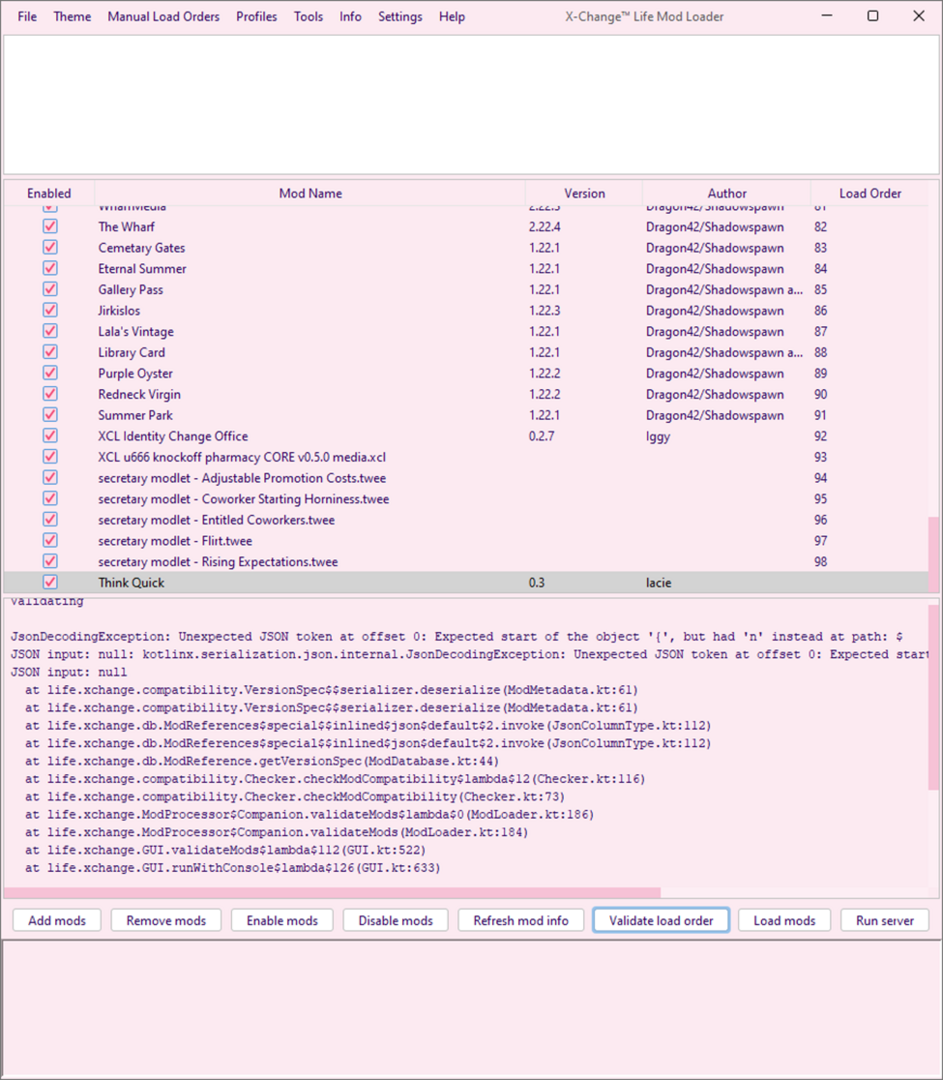943x1080 pixels.
Task: Click the Enable mods button
Action: click(x=282, y=920)
